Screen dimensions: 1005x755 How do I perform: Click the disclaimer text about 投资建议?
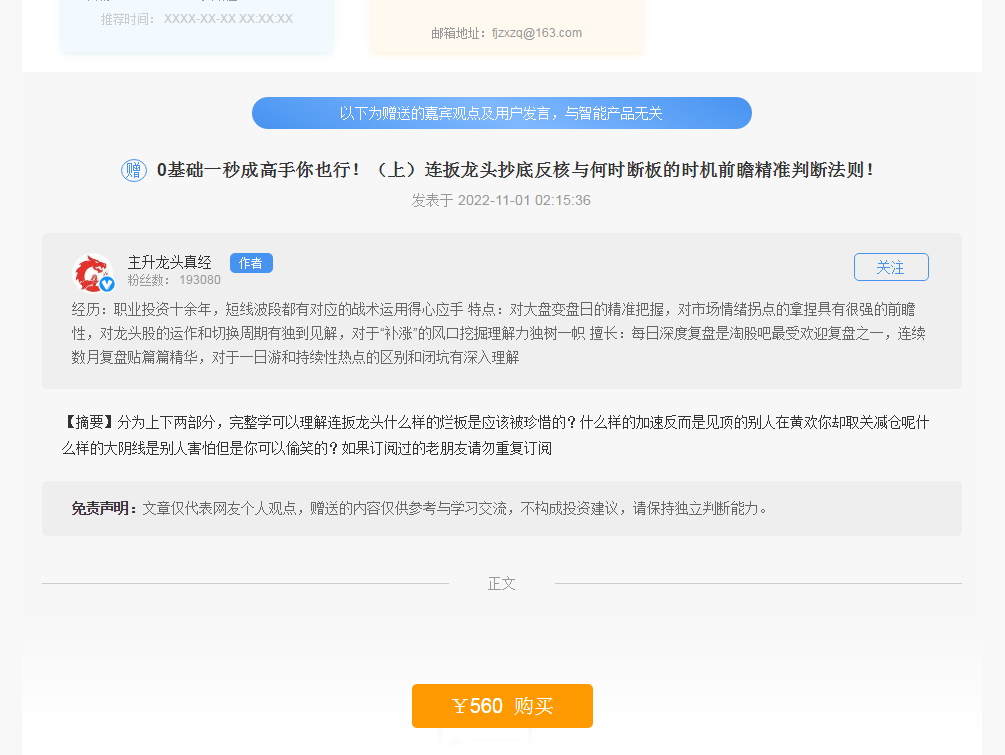point(455,508)
